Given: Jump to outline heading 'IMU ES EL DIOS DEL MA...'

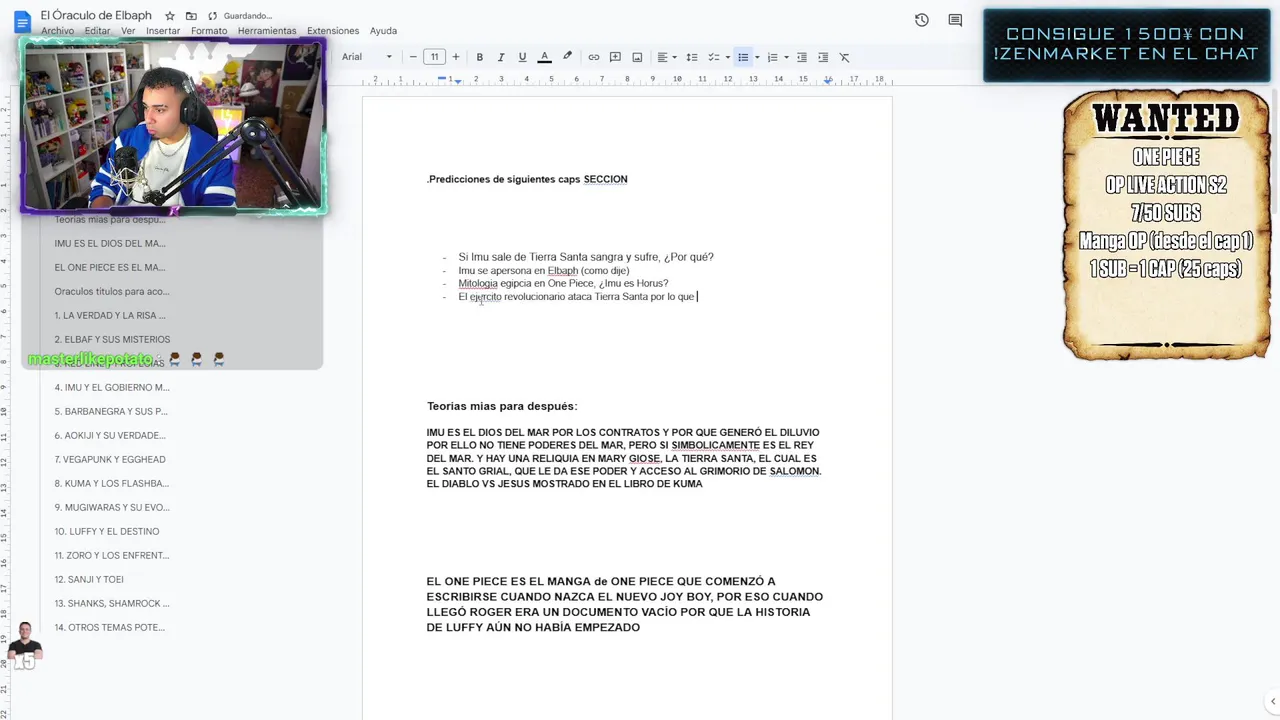Looking at the screenshot, I should coord(110,243).
